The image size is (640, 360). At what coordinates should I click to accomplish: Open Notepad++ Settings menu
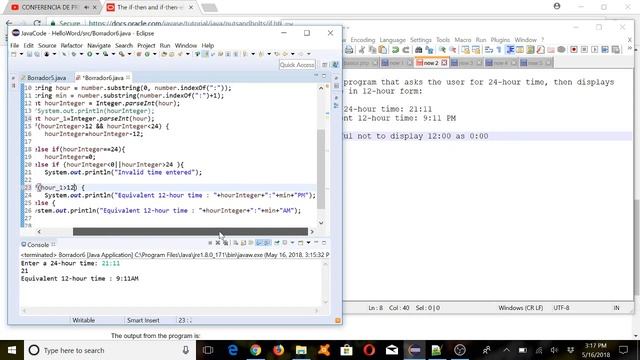(x=420, y=40)
